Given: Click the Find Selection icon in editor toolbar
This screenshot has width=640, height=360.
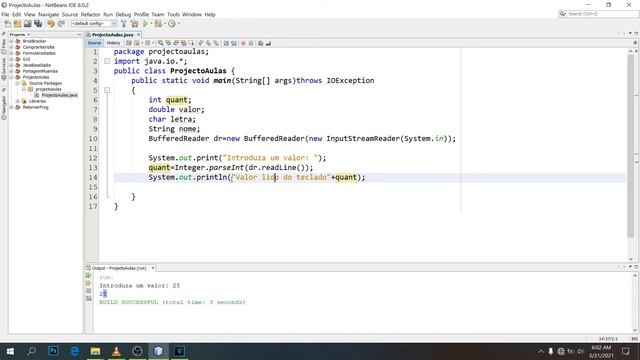Looking at the screenshot, I should (x=160, y=43).
